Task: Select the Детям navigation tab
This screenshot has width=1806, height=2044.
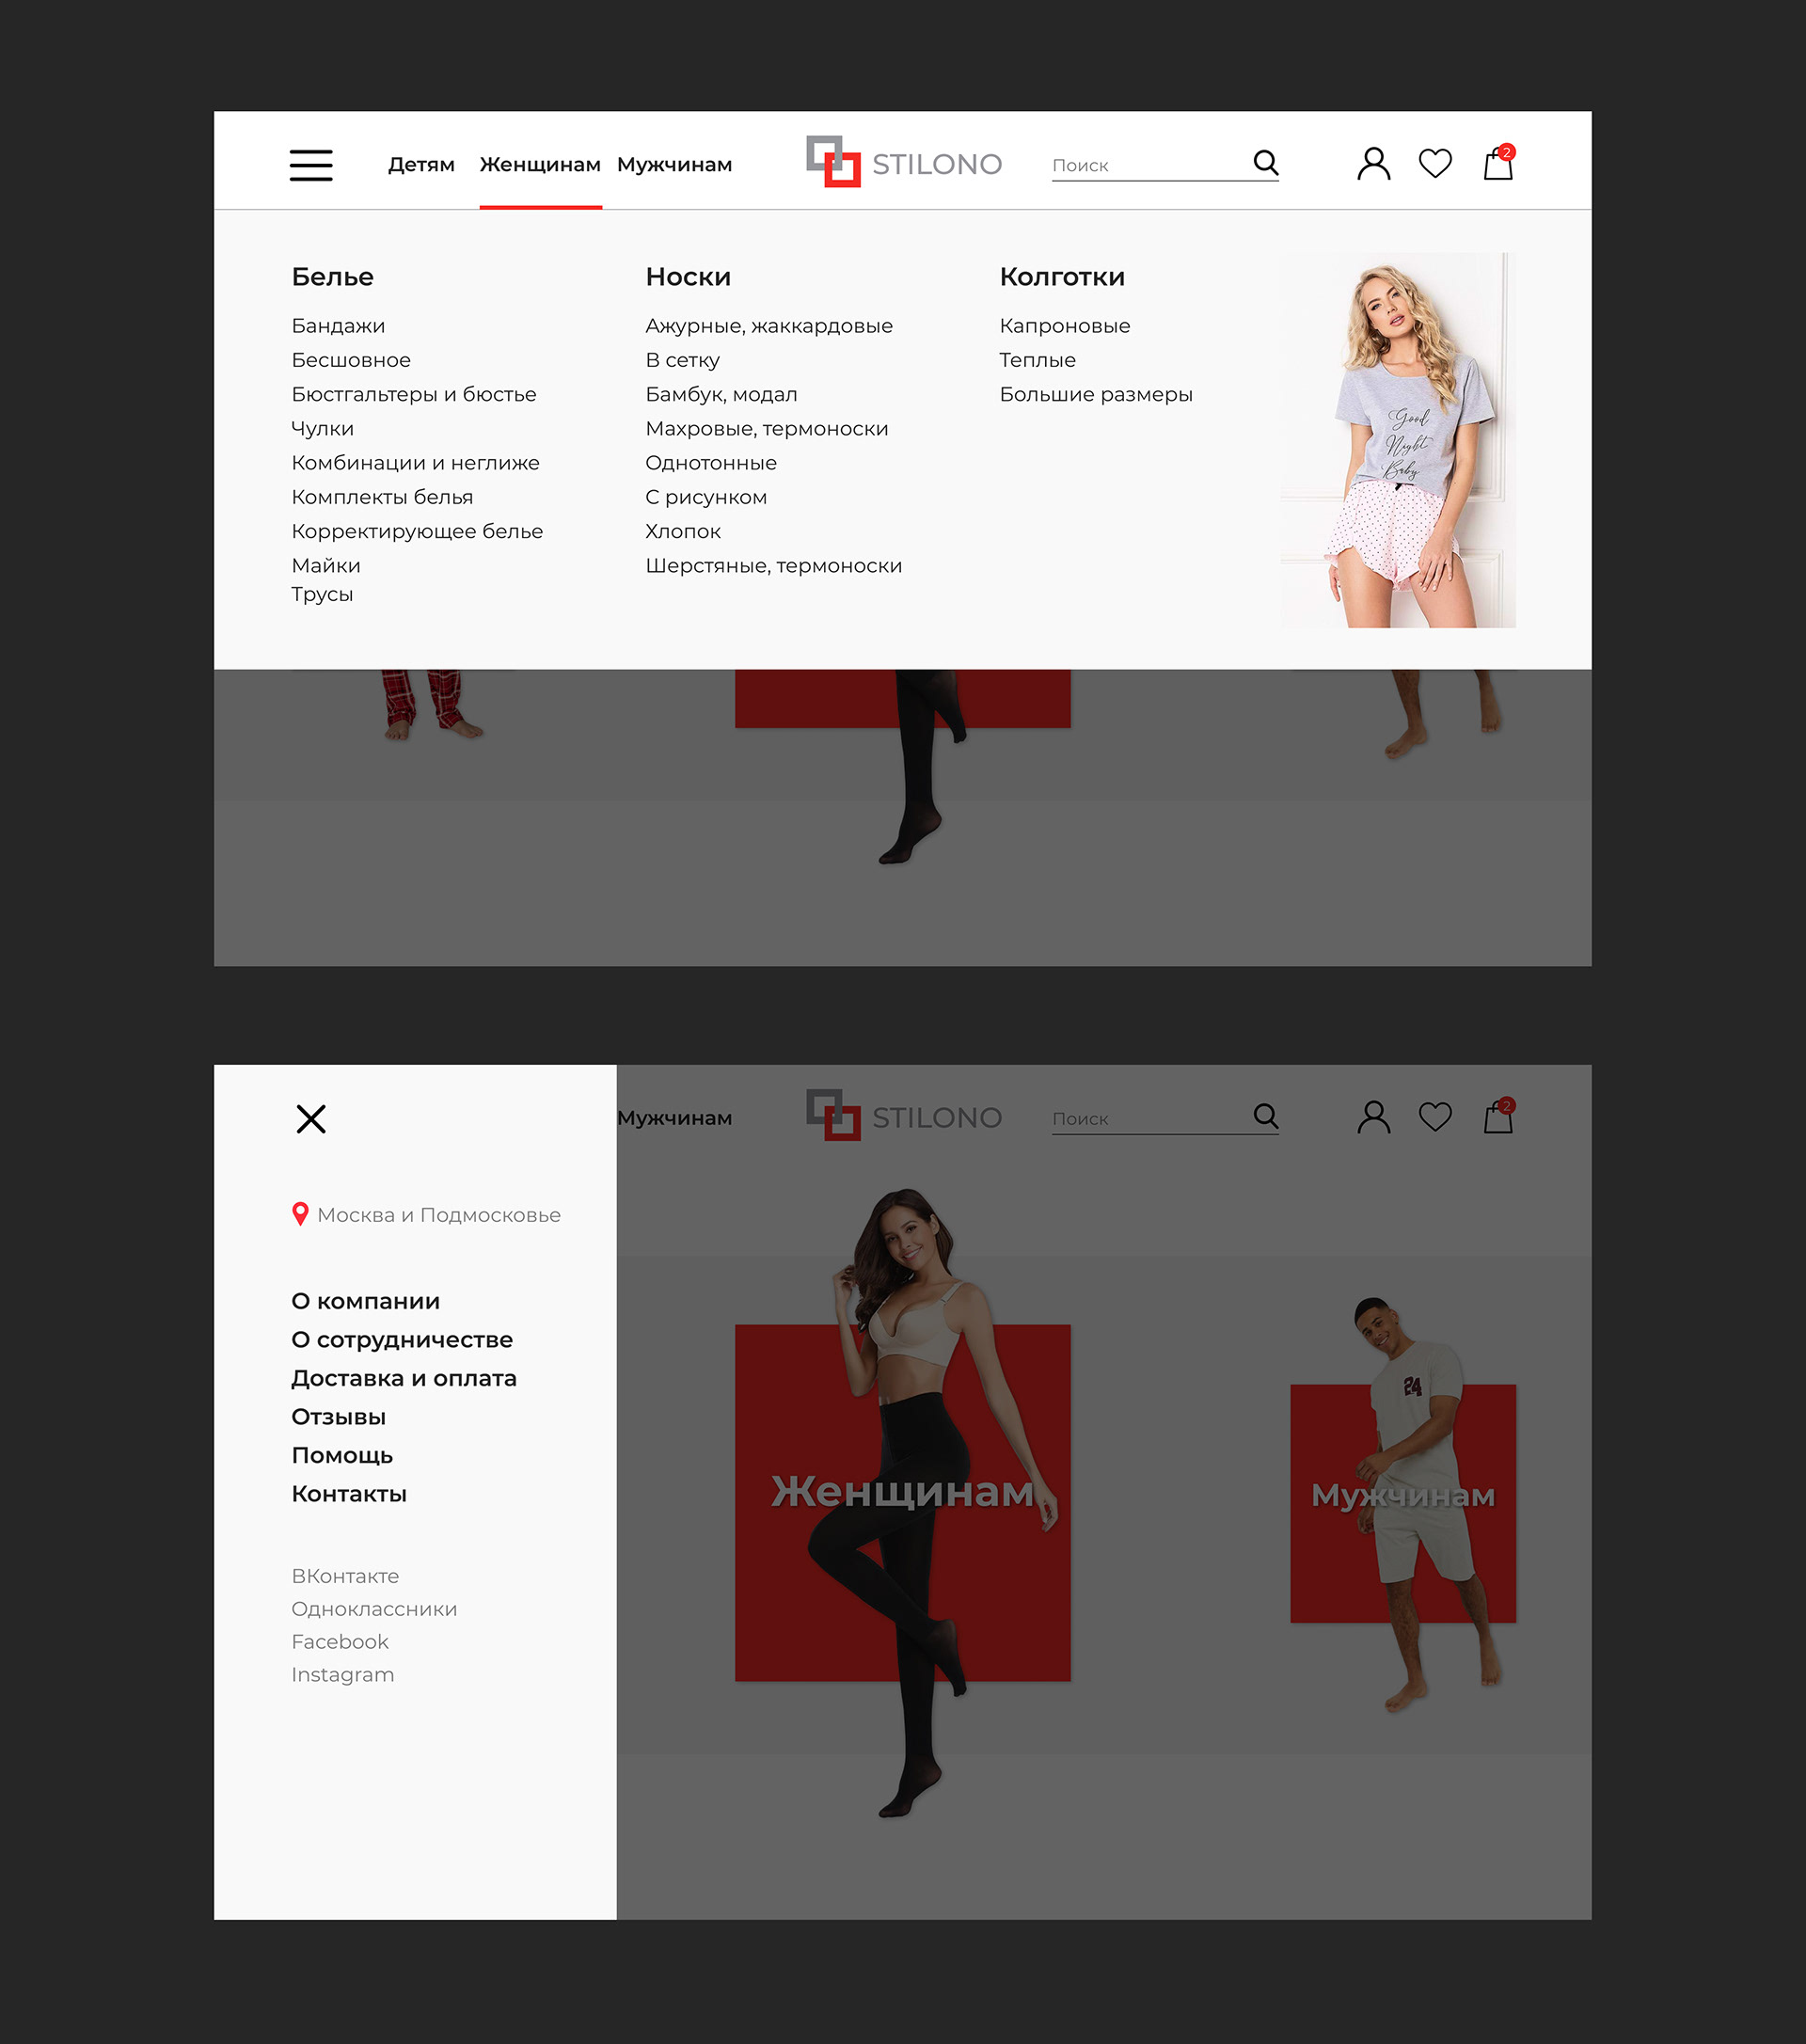Action: pos(421,165)
